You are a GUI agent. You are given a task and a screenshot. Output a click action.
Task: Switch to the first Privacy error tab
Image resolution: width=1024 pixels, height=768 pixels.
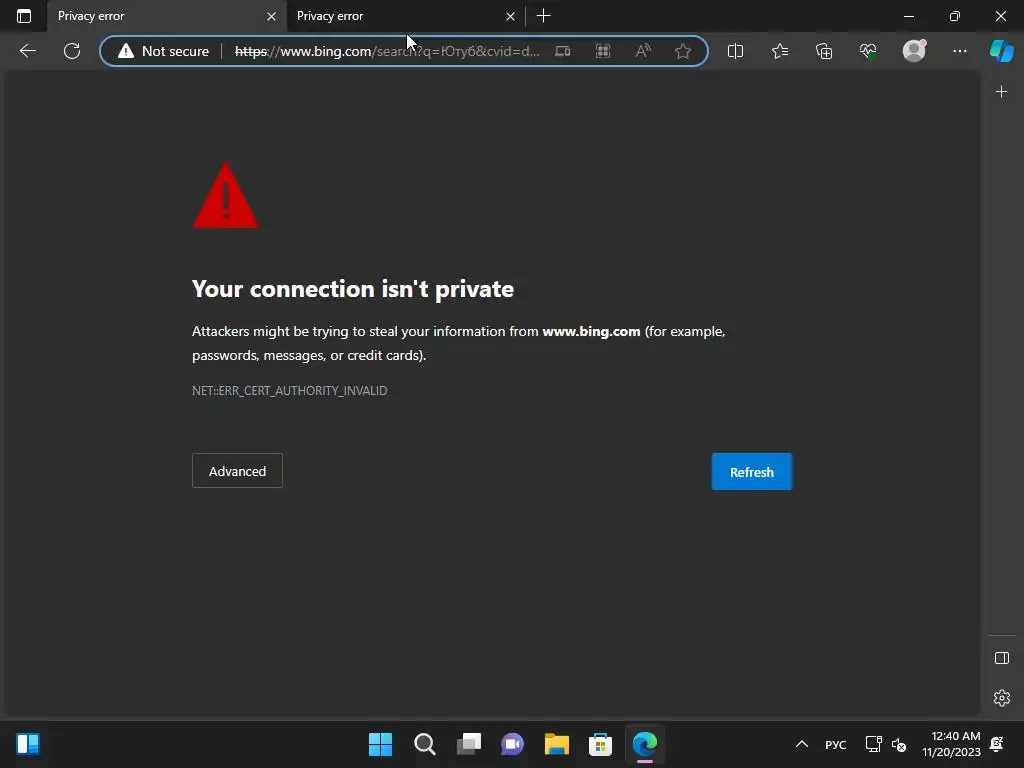[166, 16]
